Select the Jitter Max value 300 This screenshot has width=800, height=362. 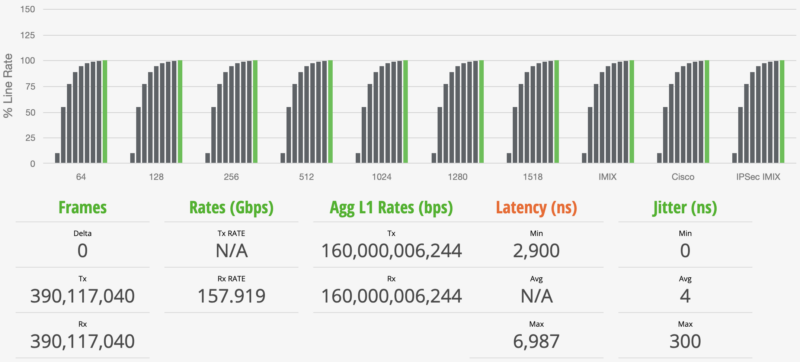(685, 341)
